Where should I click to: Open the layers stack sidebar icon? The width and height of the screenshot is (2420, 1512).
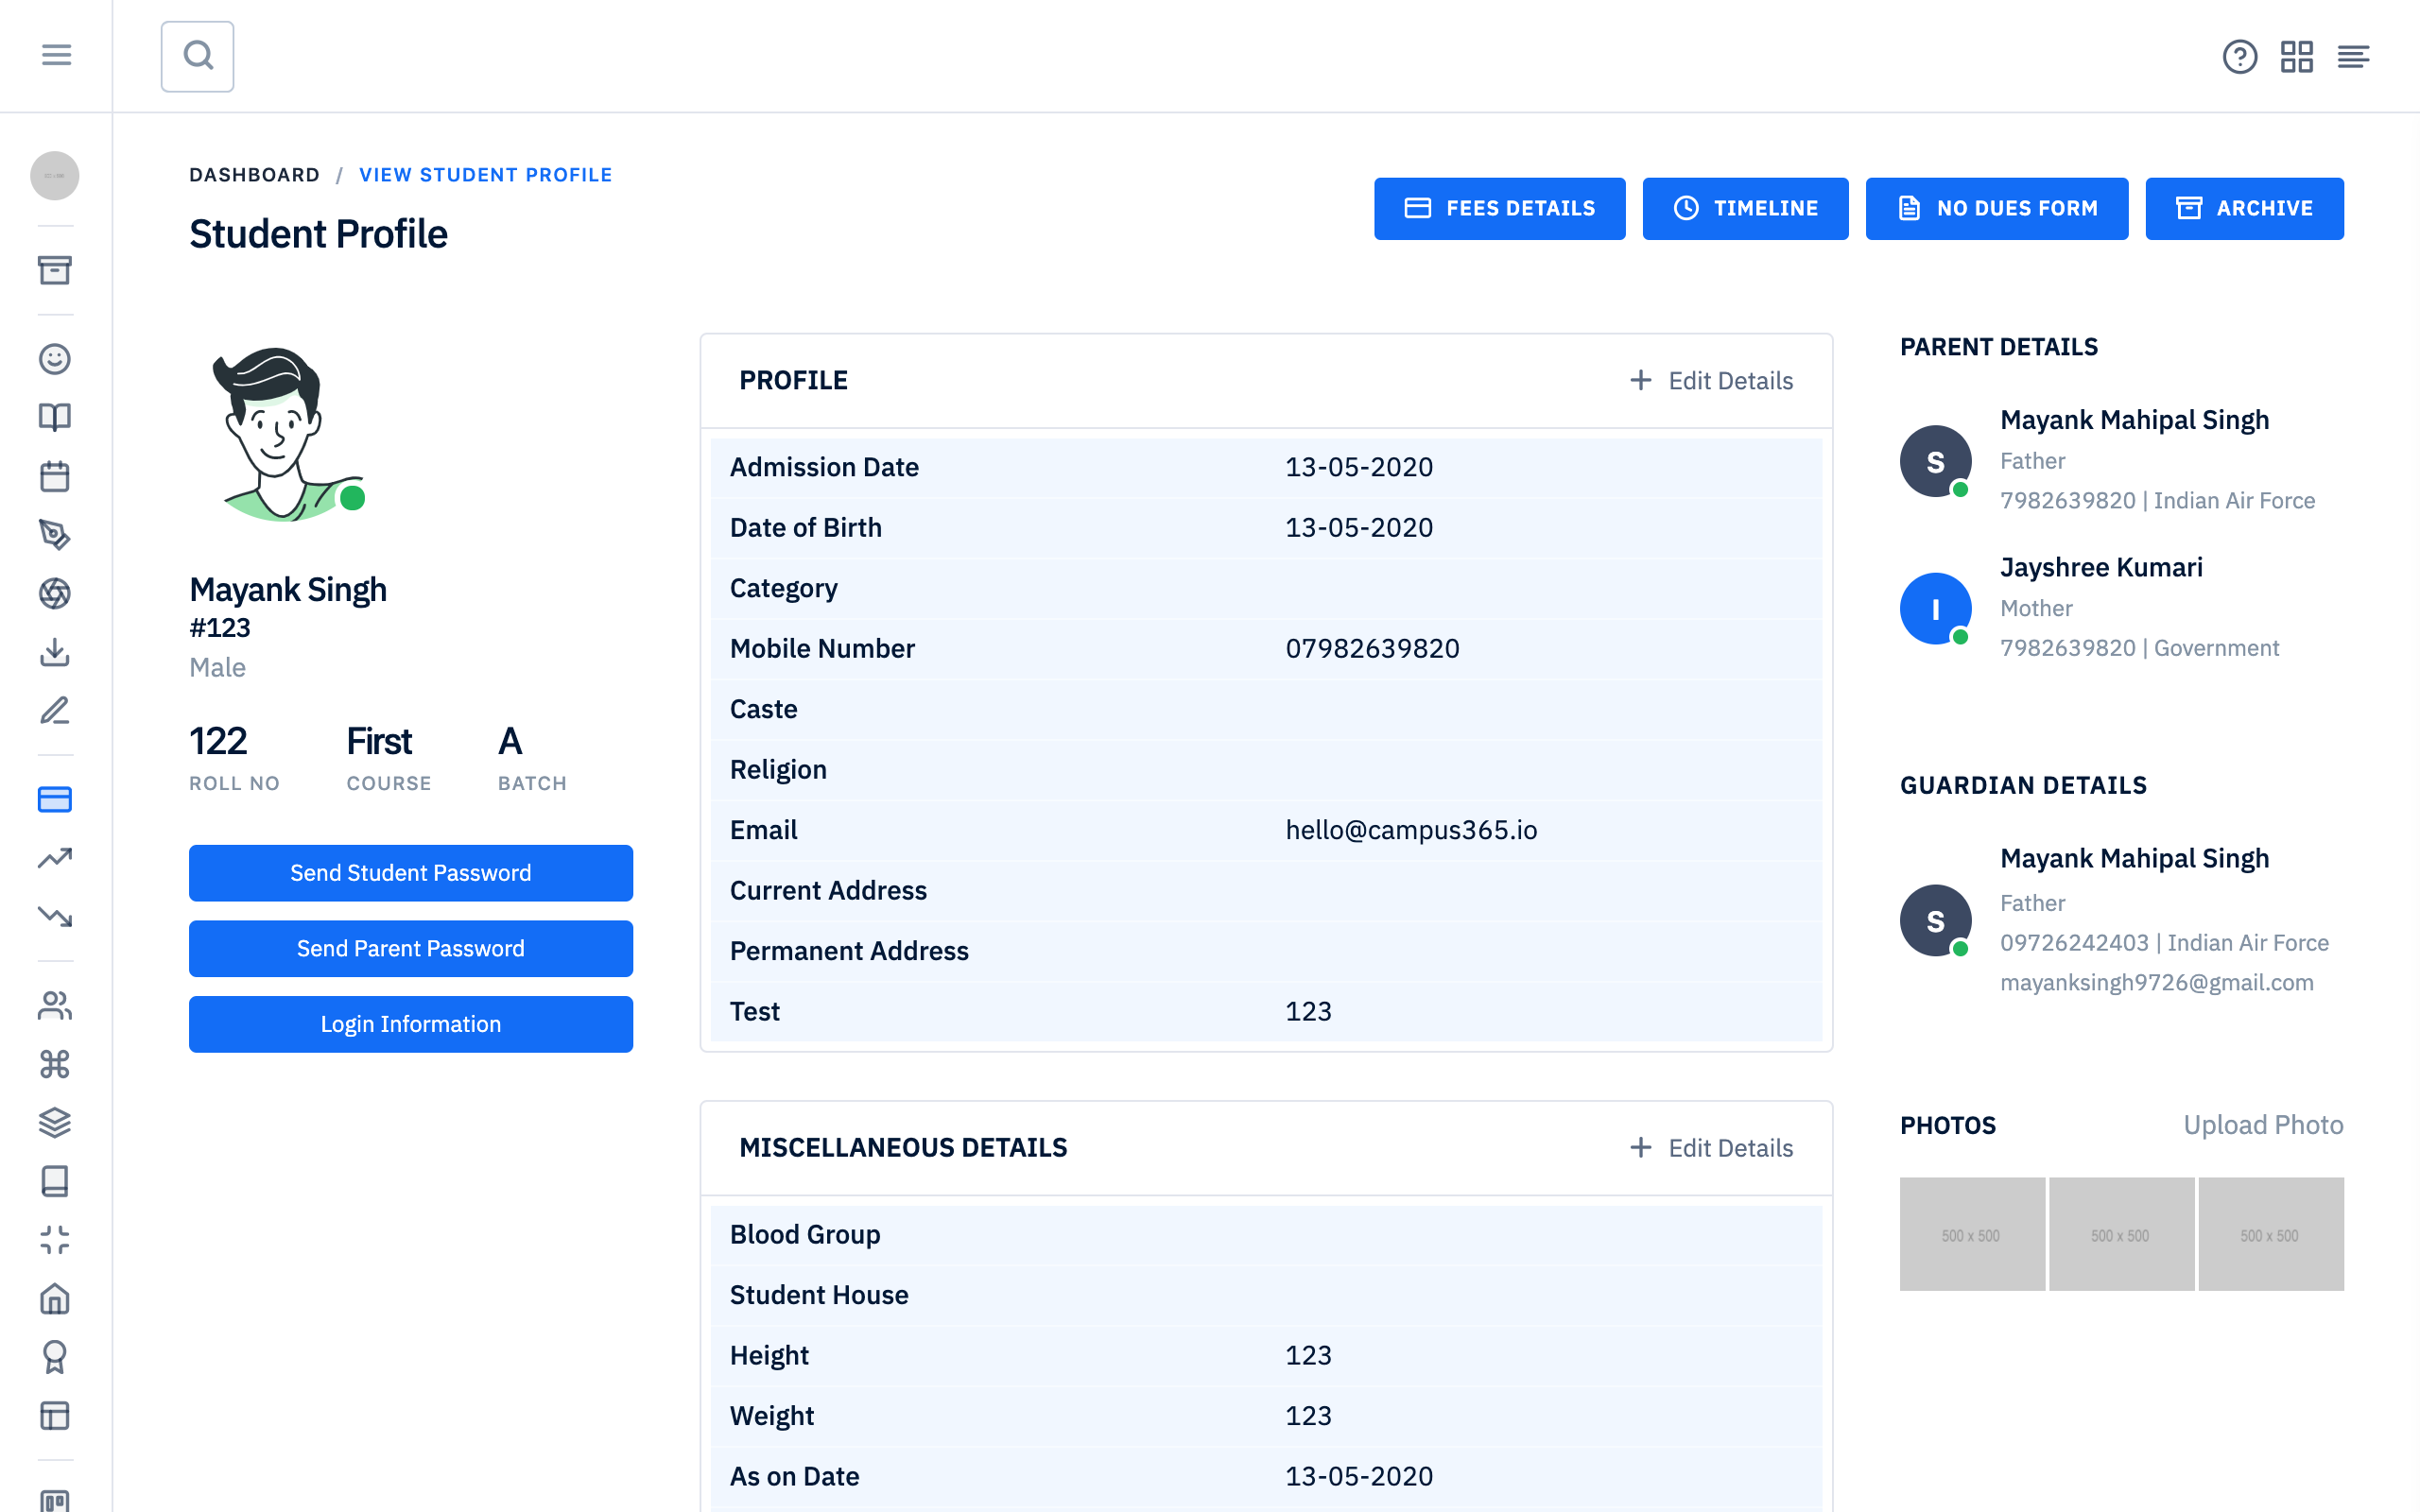coord(55,1122)
